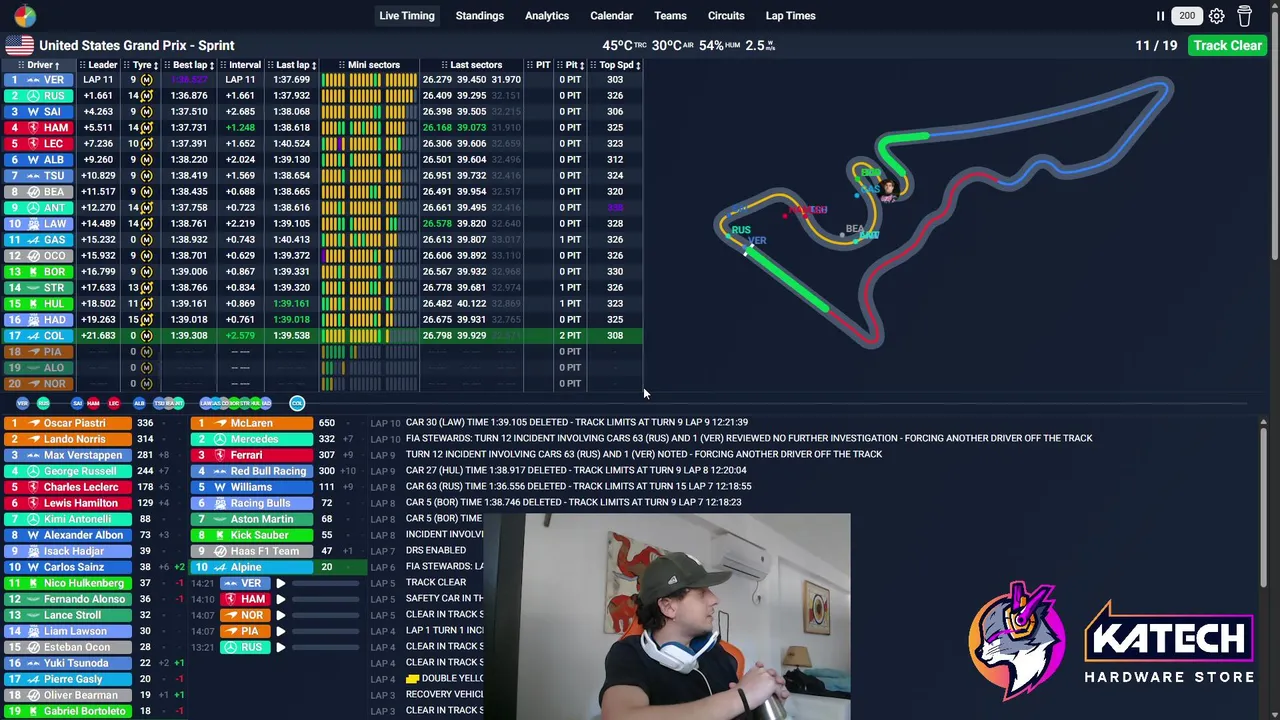The height and width of the screenshot is (720, 1280).
Task: Seek VER radio clip progress bar
Action: 325,583
